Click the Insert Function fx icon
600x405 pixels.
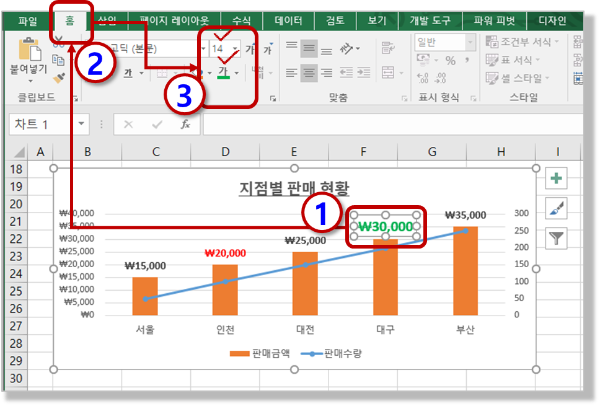click(x=185, y=124)
